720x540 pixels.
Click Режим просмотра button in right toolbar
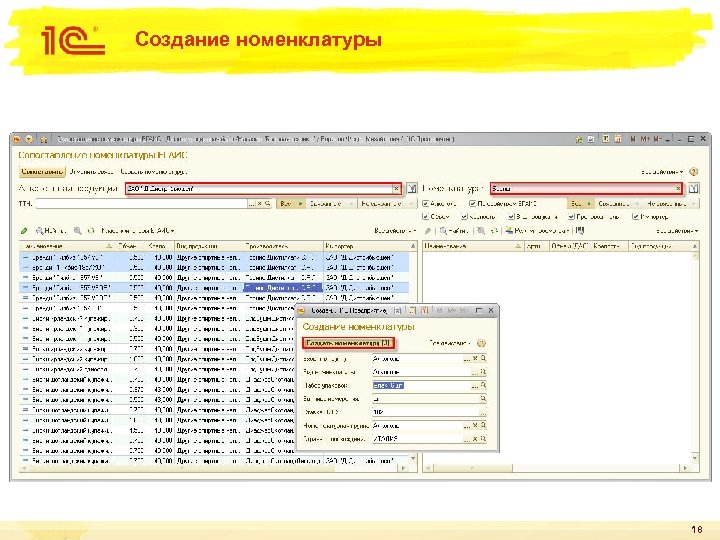pos(537,231)
